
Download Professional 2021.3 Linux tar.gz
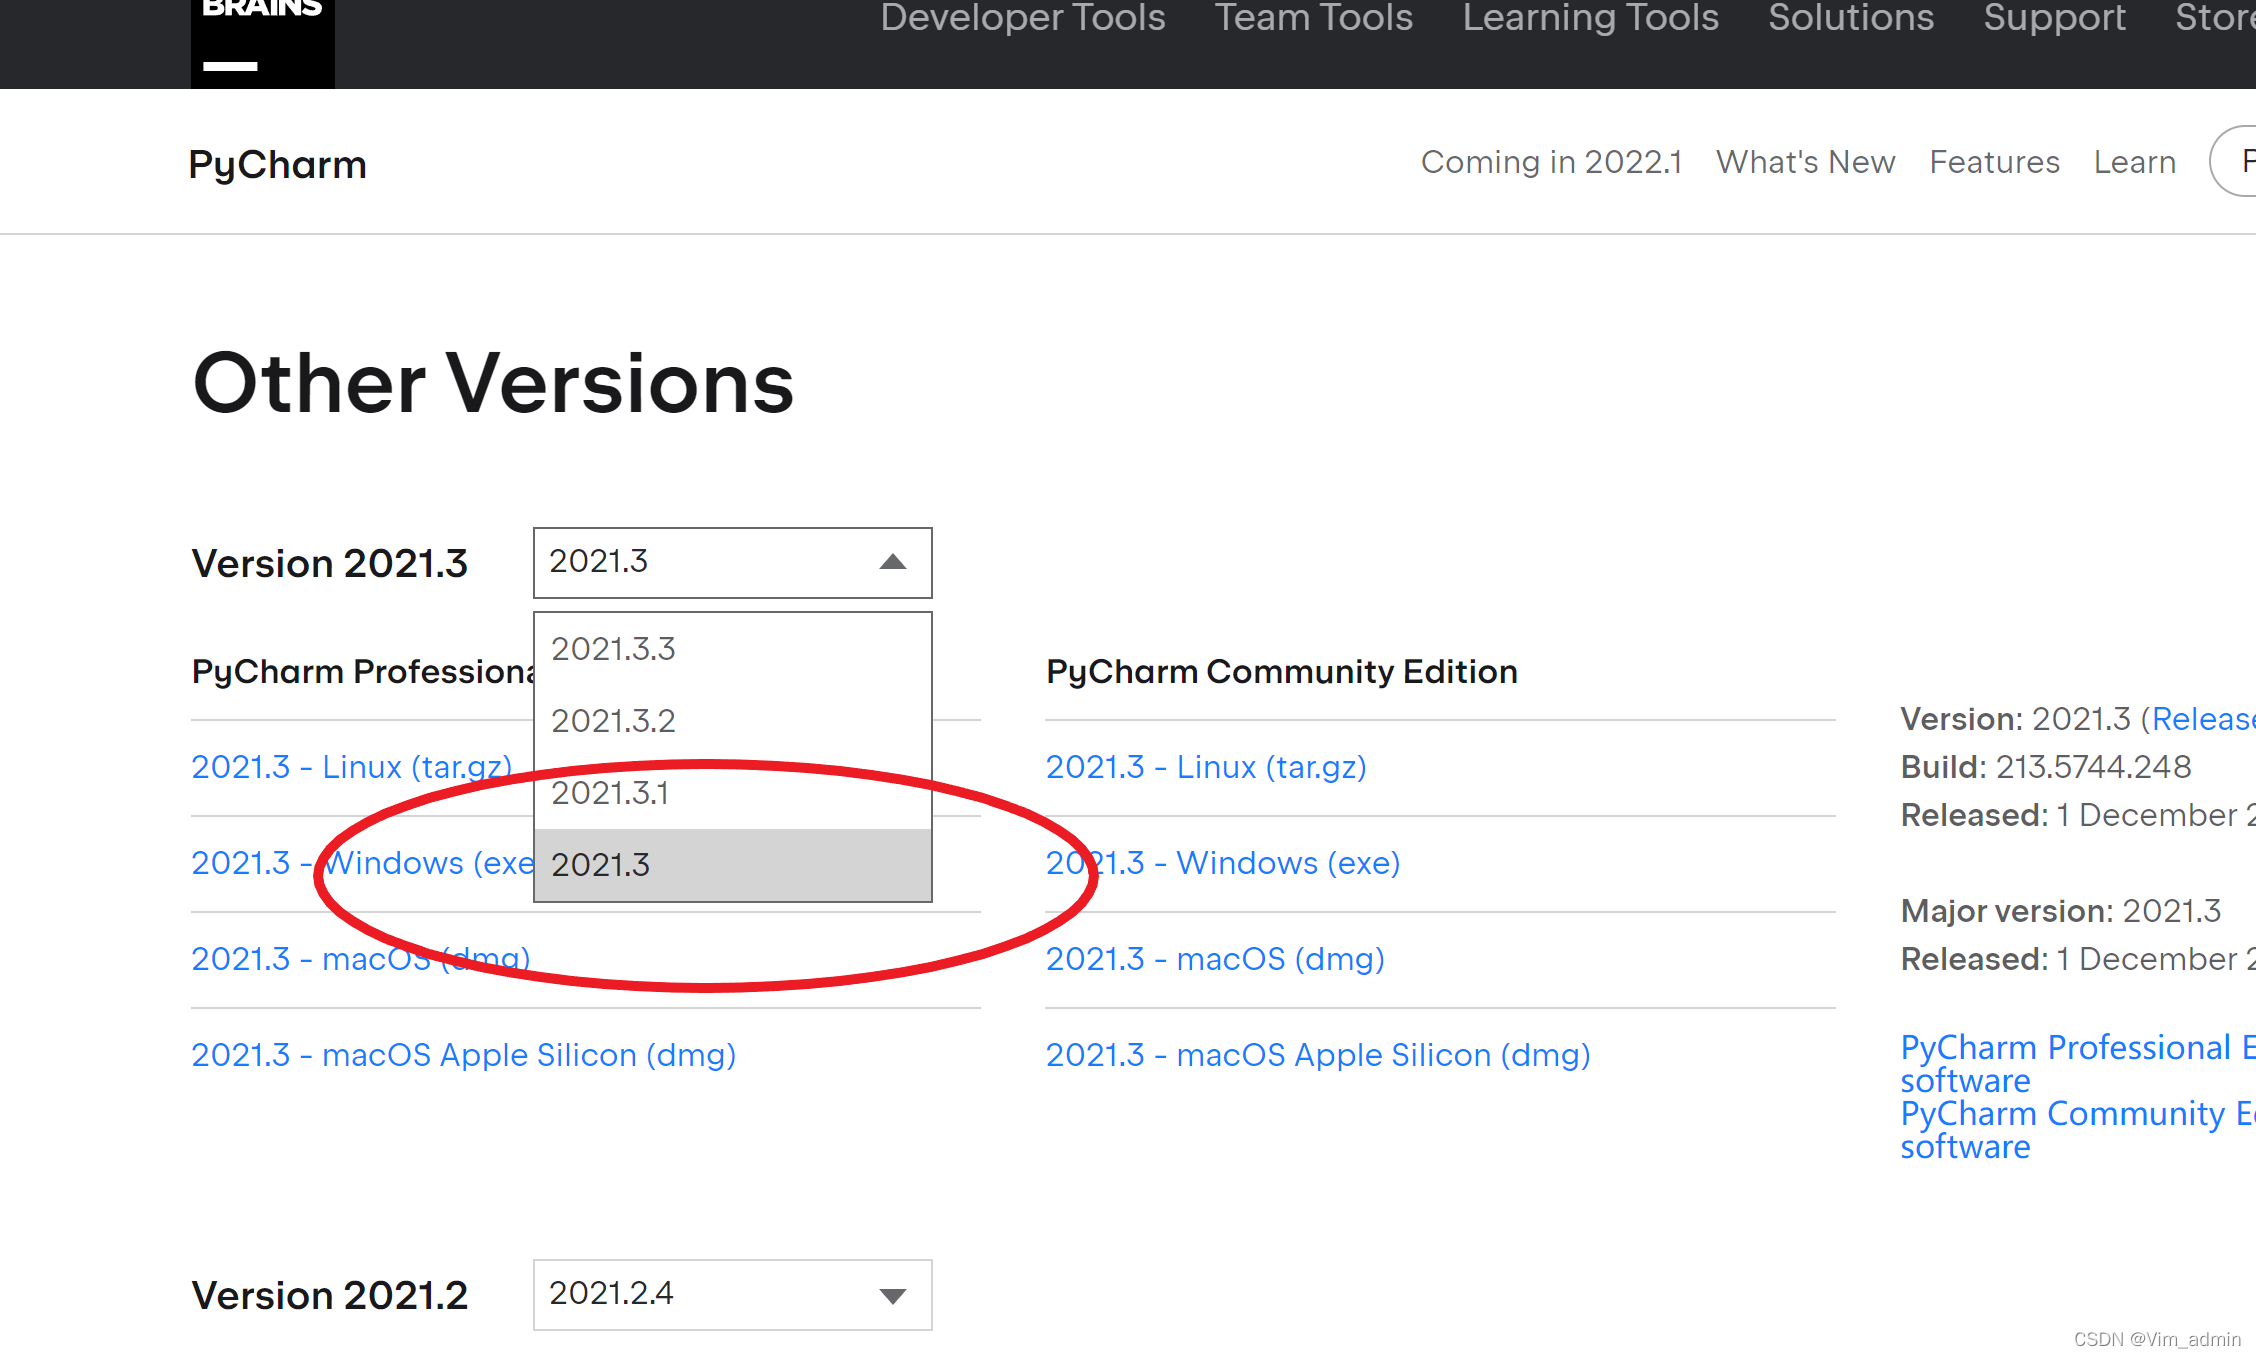pyautogui.click(x=351, y=767)
